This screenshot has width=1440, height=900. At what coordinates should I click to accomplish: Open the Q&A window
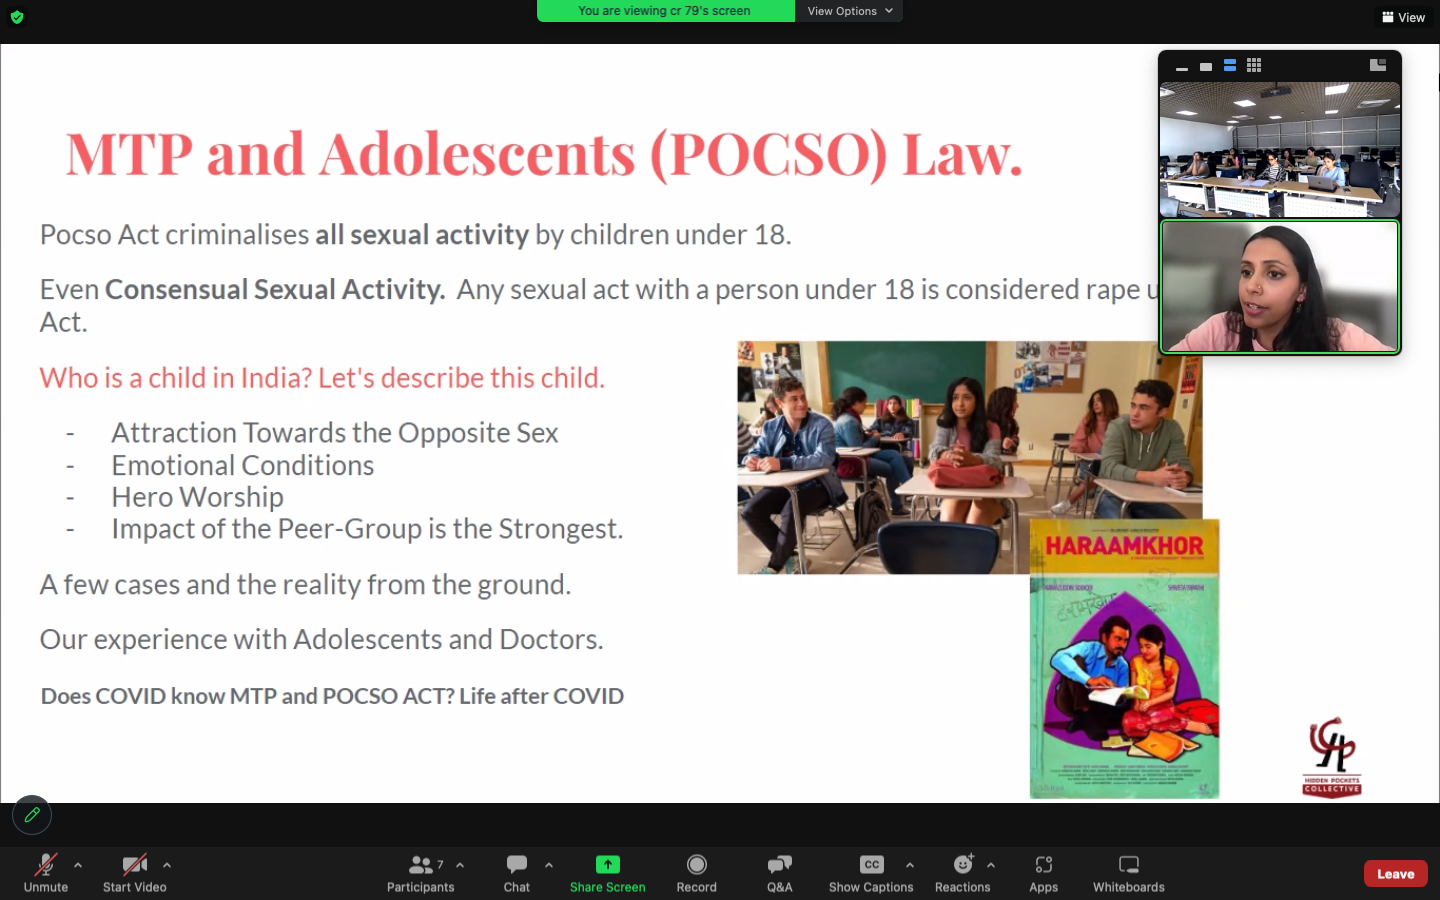(x=779, y=872)
